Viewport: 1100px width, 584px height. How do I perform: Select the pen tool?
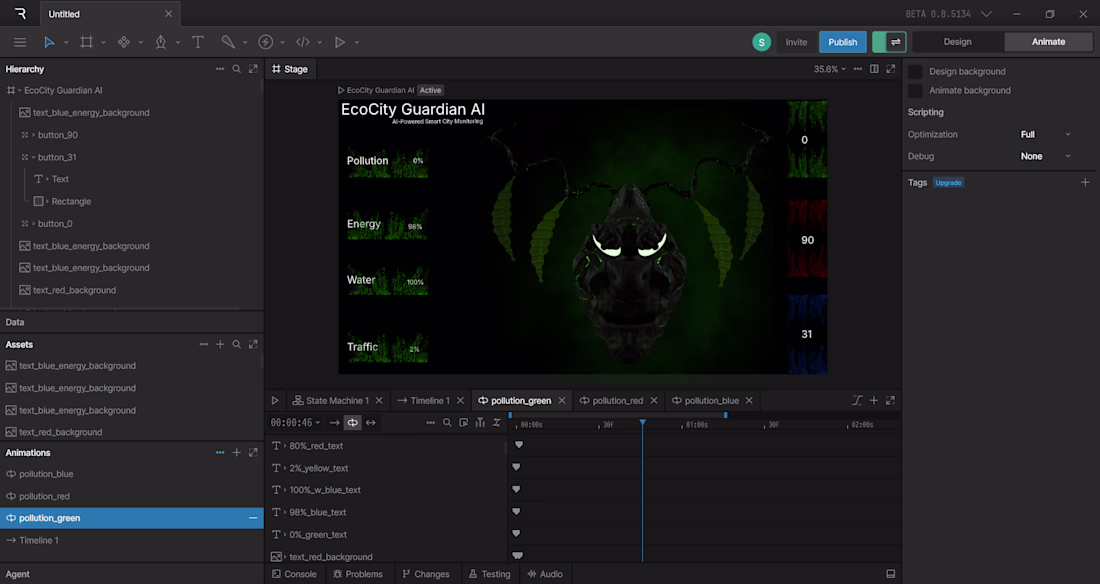pyautogui.click(x=161, y=42)
